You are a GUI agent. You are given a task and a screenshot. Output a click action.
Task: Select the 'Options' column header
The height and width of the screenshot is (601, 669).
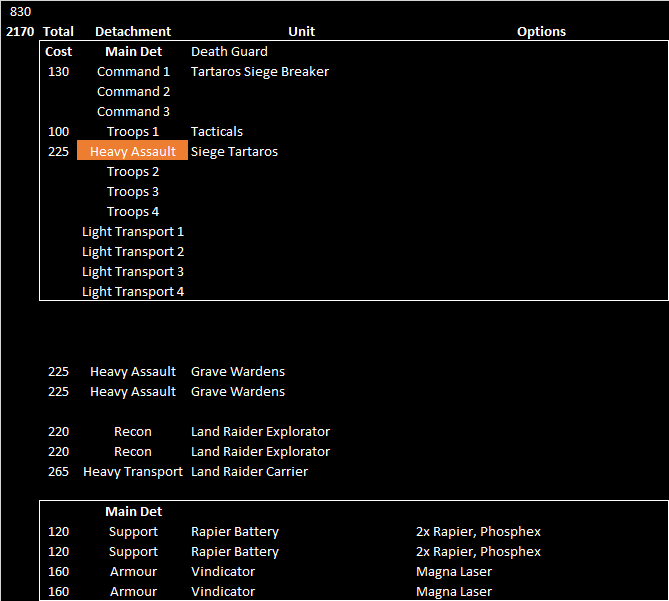click(541, 32)
